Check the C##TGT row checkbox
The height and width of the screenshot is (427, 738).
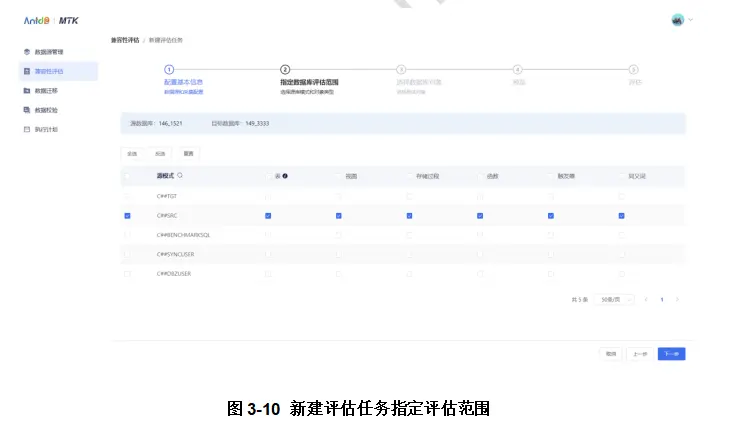[x=127, y=196]
